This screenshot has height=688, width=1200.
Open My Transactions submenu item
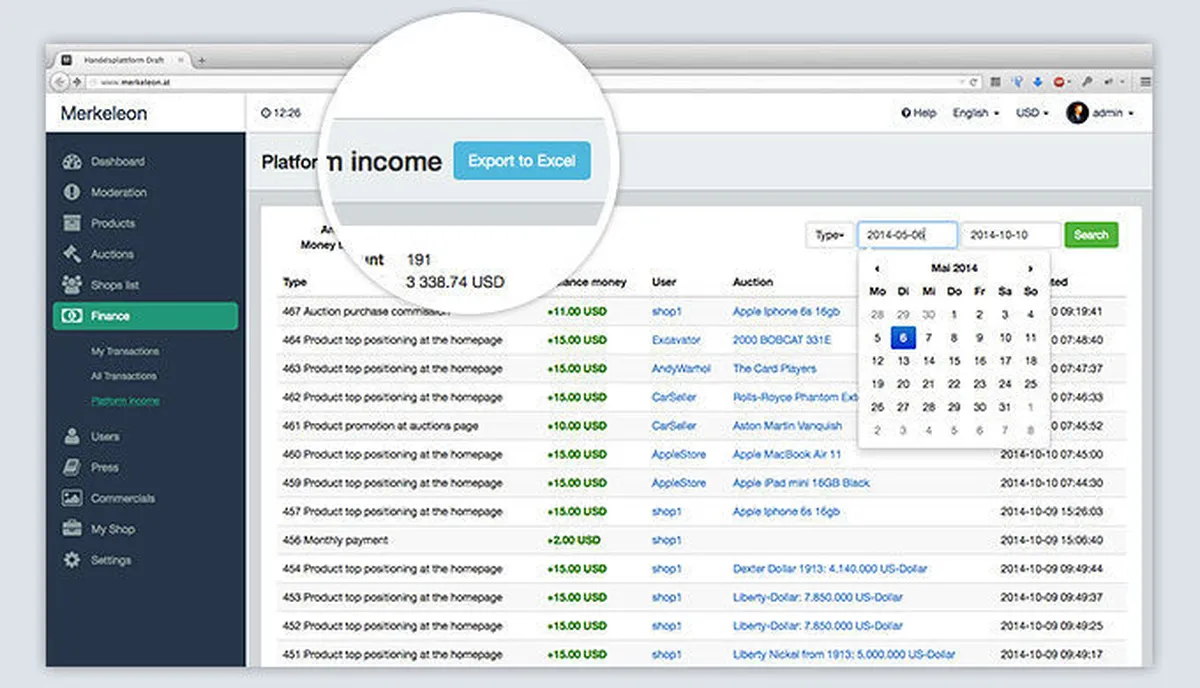(x=125, y=351)
